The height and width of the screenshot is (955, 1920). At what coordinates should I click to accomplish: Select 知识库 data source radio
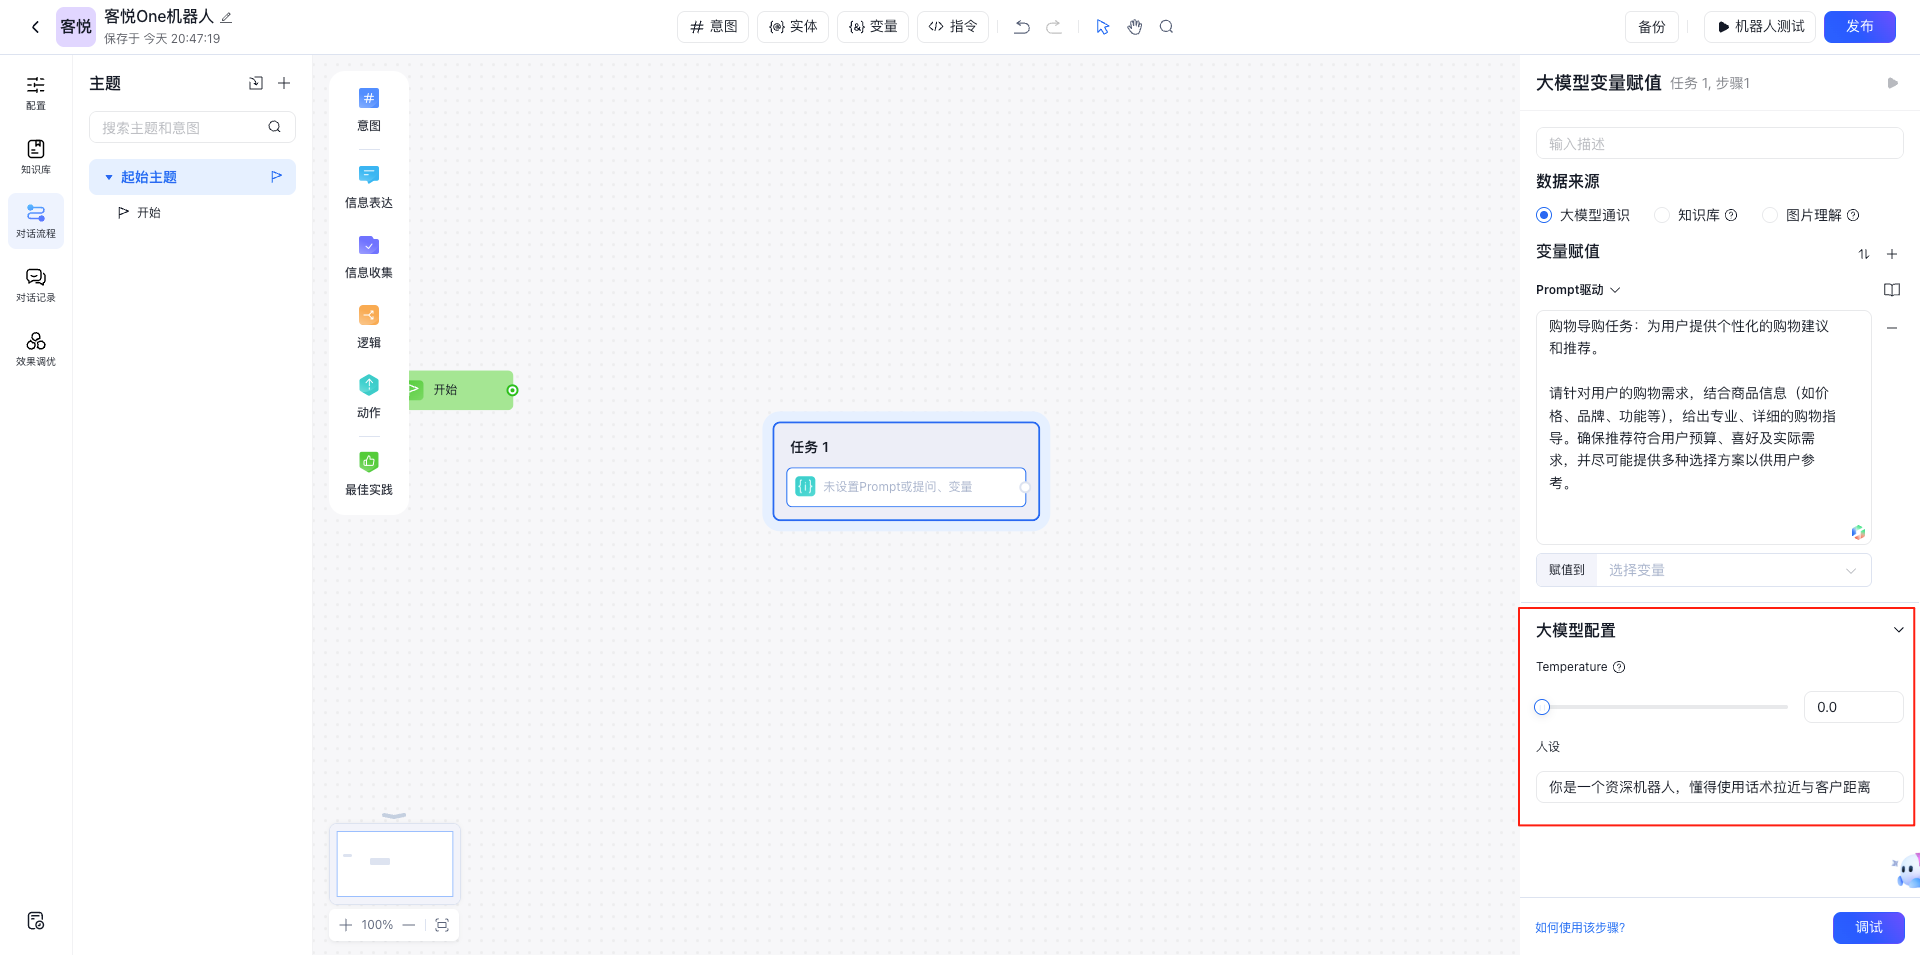coord(1662,215)
